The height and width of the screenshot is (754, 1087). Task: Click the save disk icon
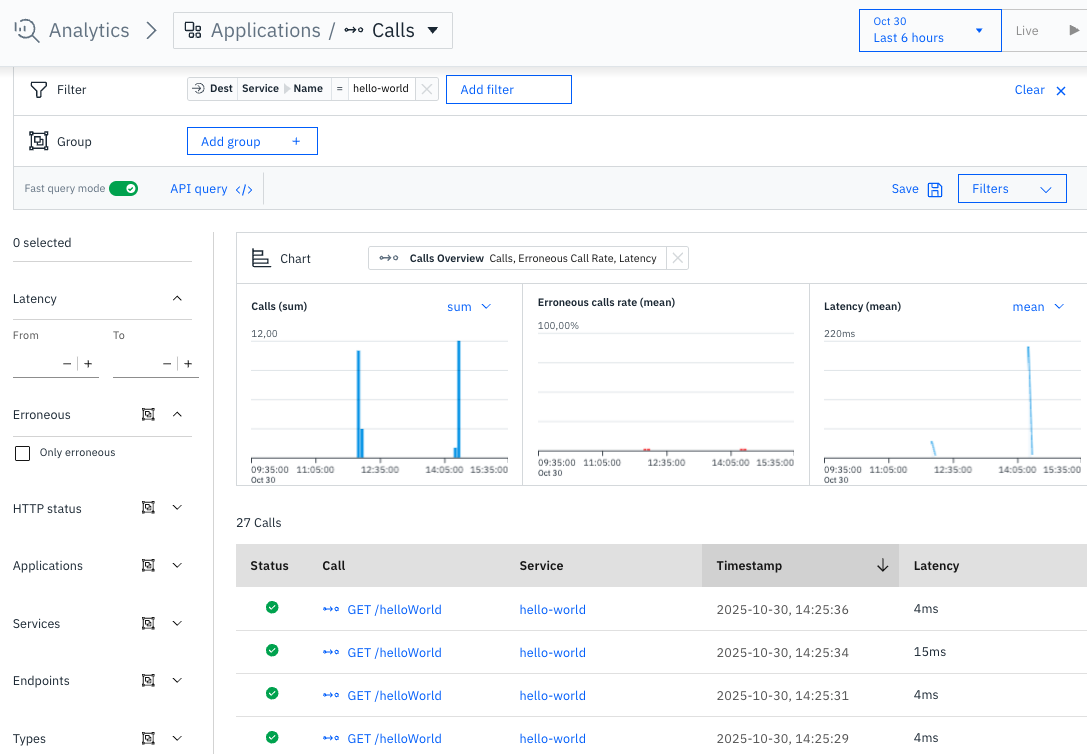click(935, 189)
